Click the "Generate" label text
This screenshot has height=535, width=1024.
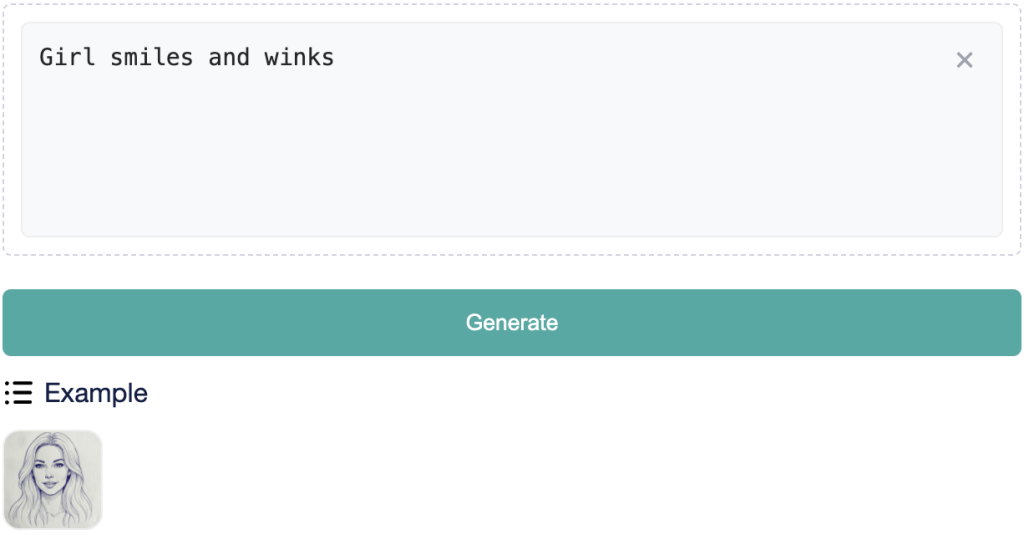[511, 322]
